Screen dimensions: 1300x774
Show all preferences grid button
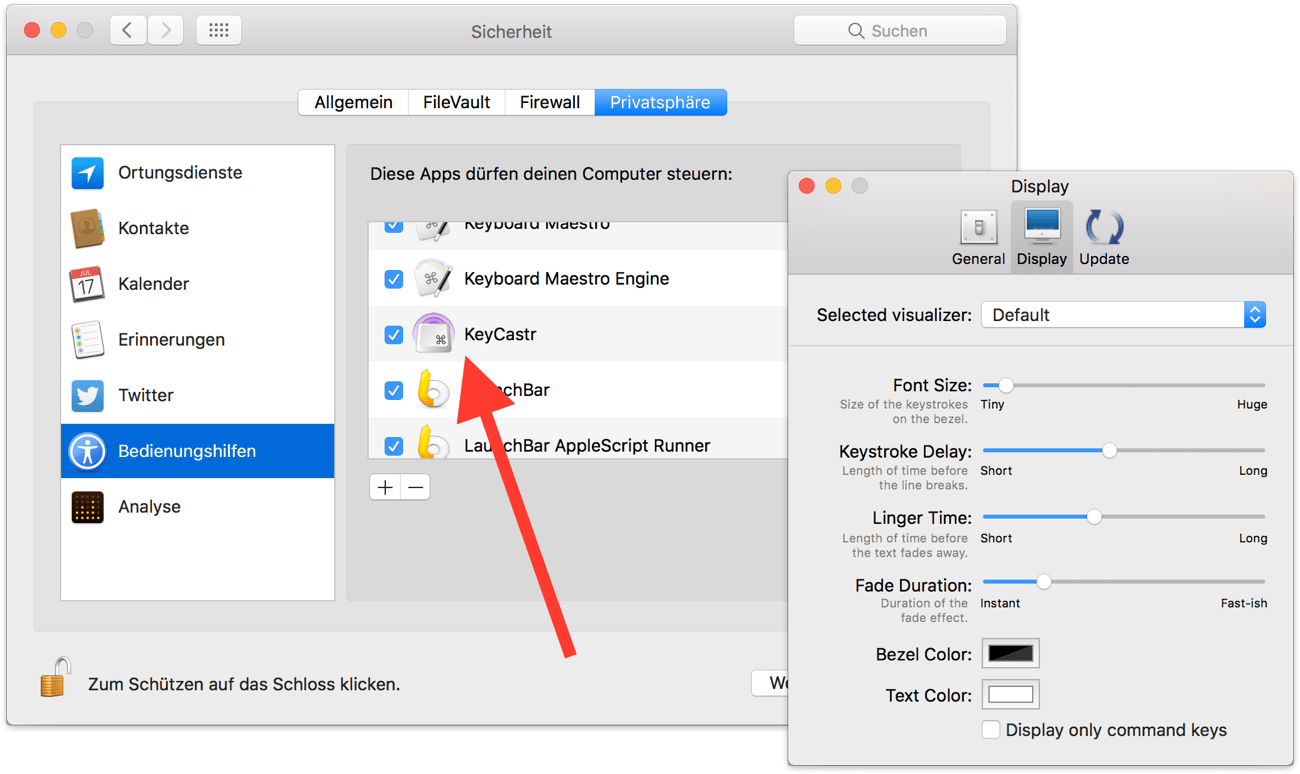click(x=218, y=30)
